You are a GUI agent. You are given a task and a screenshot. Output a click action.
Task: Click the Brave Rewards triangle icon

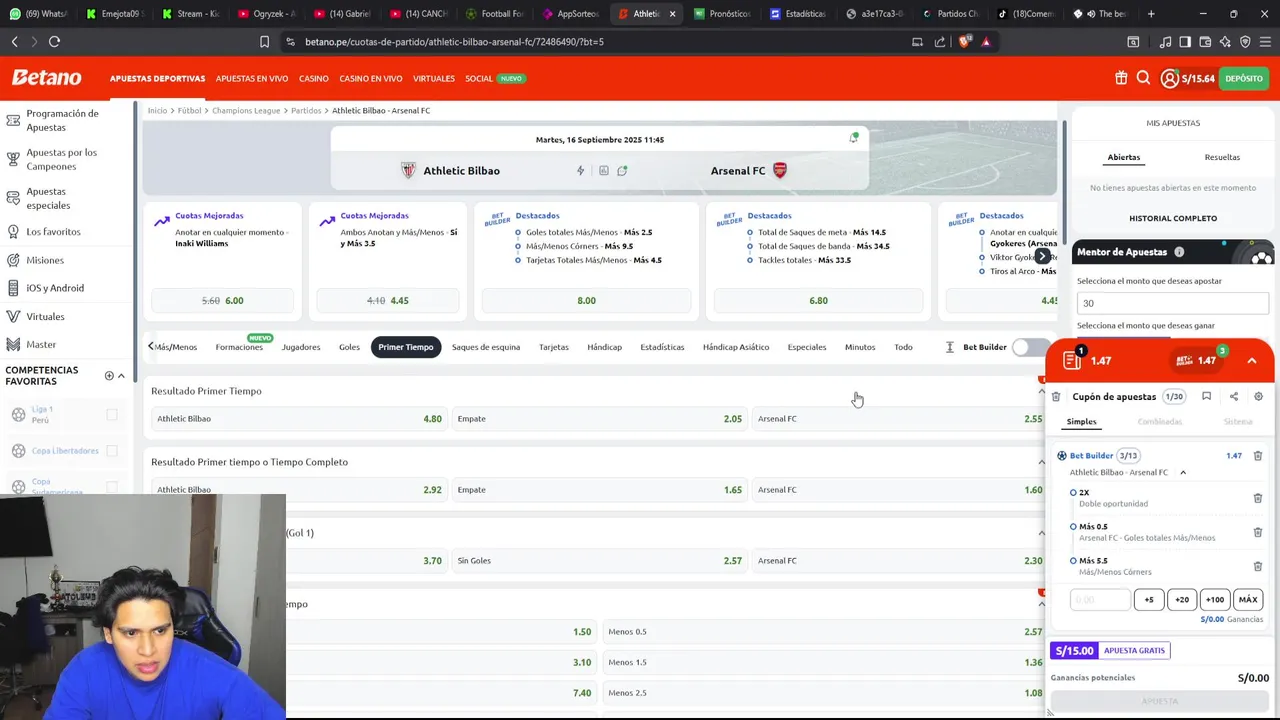[986, 42]
